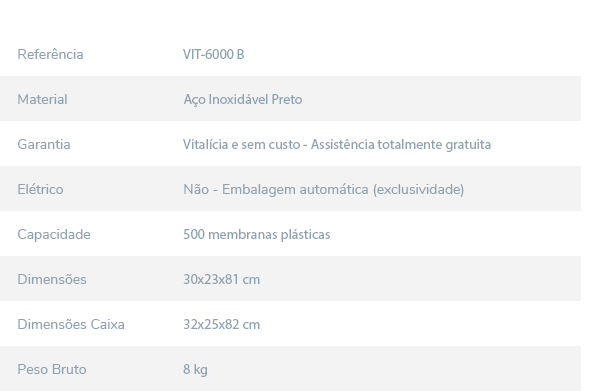Click the Capacidade label
The height and width of the screenshot is (391, 615).
pyautogui.click(x=54, y=235)
